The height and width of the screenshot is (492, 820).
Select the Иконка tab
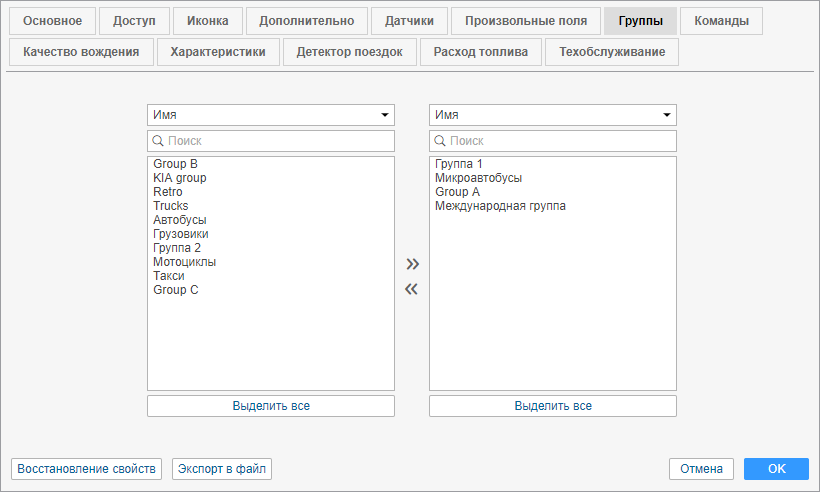[208, 21]
